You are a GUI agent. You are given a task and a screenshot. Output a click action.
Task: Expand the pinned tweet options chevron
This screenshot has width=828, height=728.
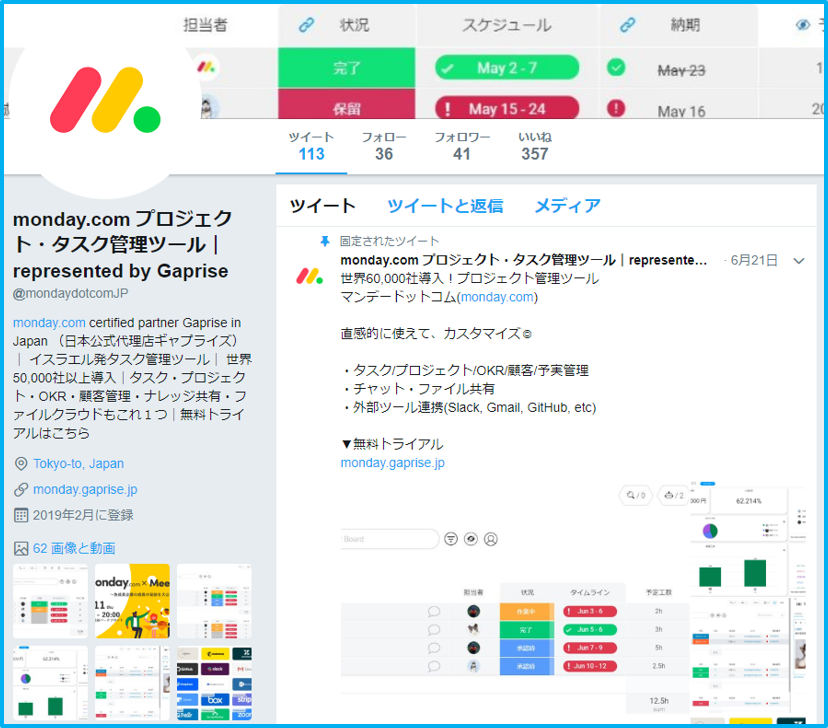pos(798,261)
